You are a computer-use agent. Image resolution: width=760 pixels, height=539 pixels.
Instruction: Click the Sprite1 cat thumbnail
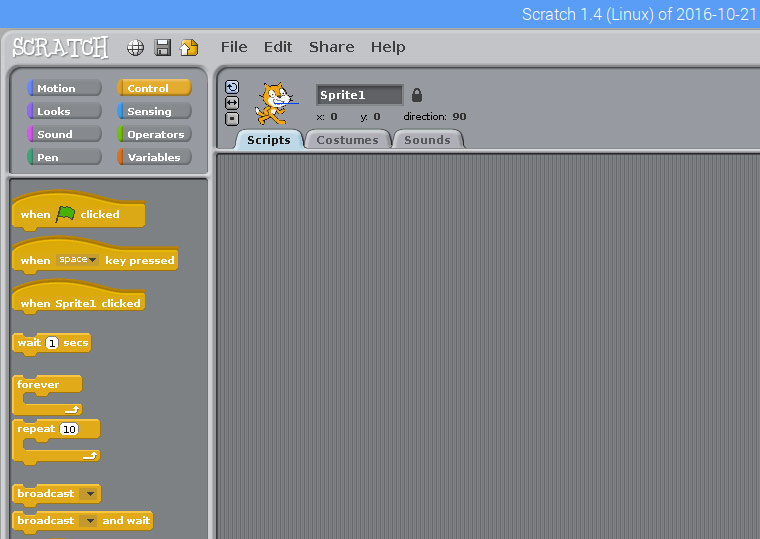pos(273,102)
